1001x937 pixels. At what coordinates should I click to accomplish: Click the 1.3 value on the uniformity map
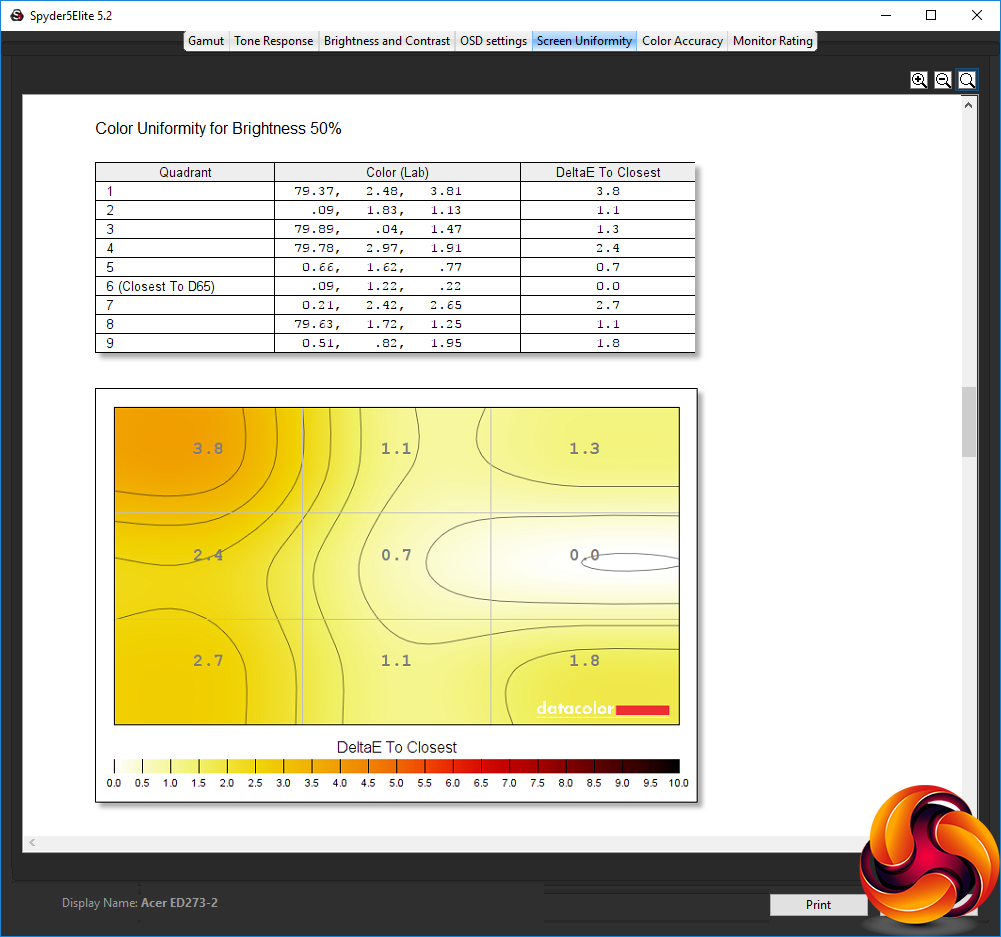pyautogui.click(x=584, y=449)
